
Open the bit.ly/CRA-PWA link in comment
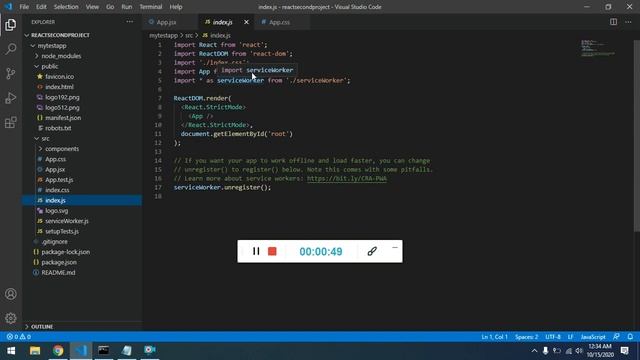[347, 178]
